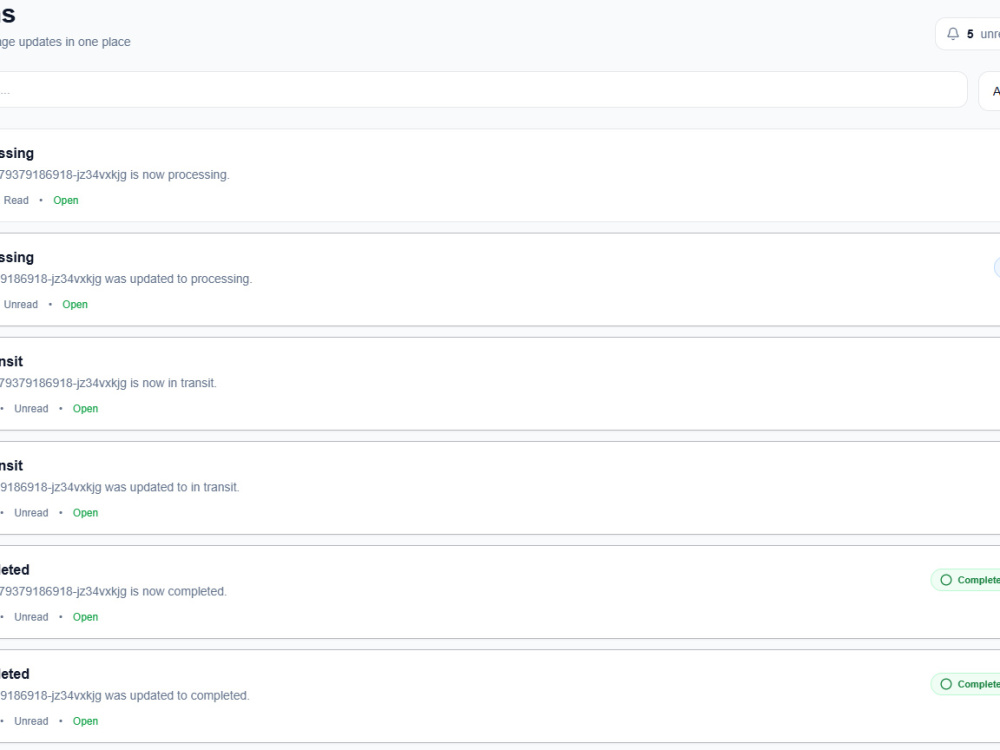Click the Read status label
The image size is (1000, 750).
16,200
